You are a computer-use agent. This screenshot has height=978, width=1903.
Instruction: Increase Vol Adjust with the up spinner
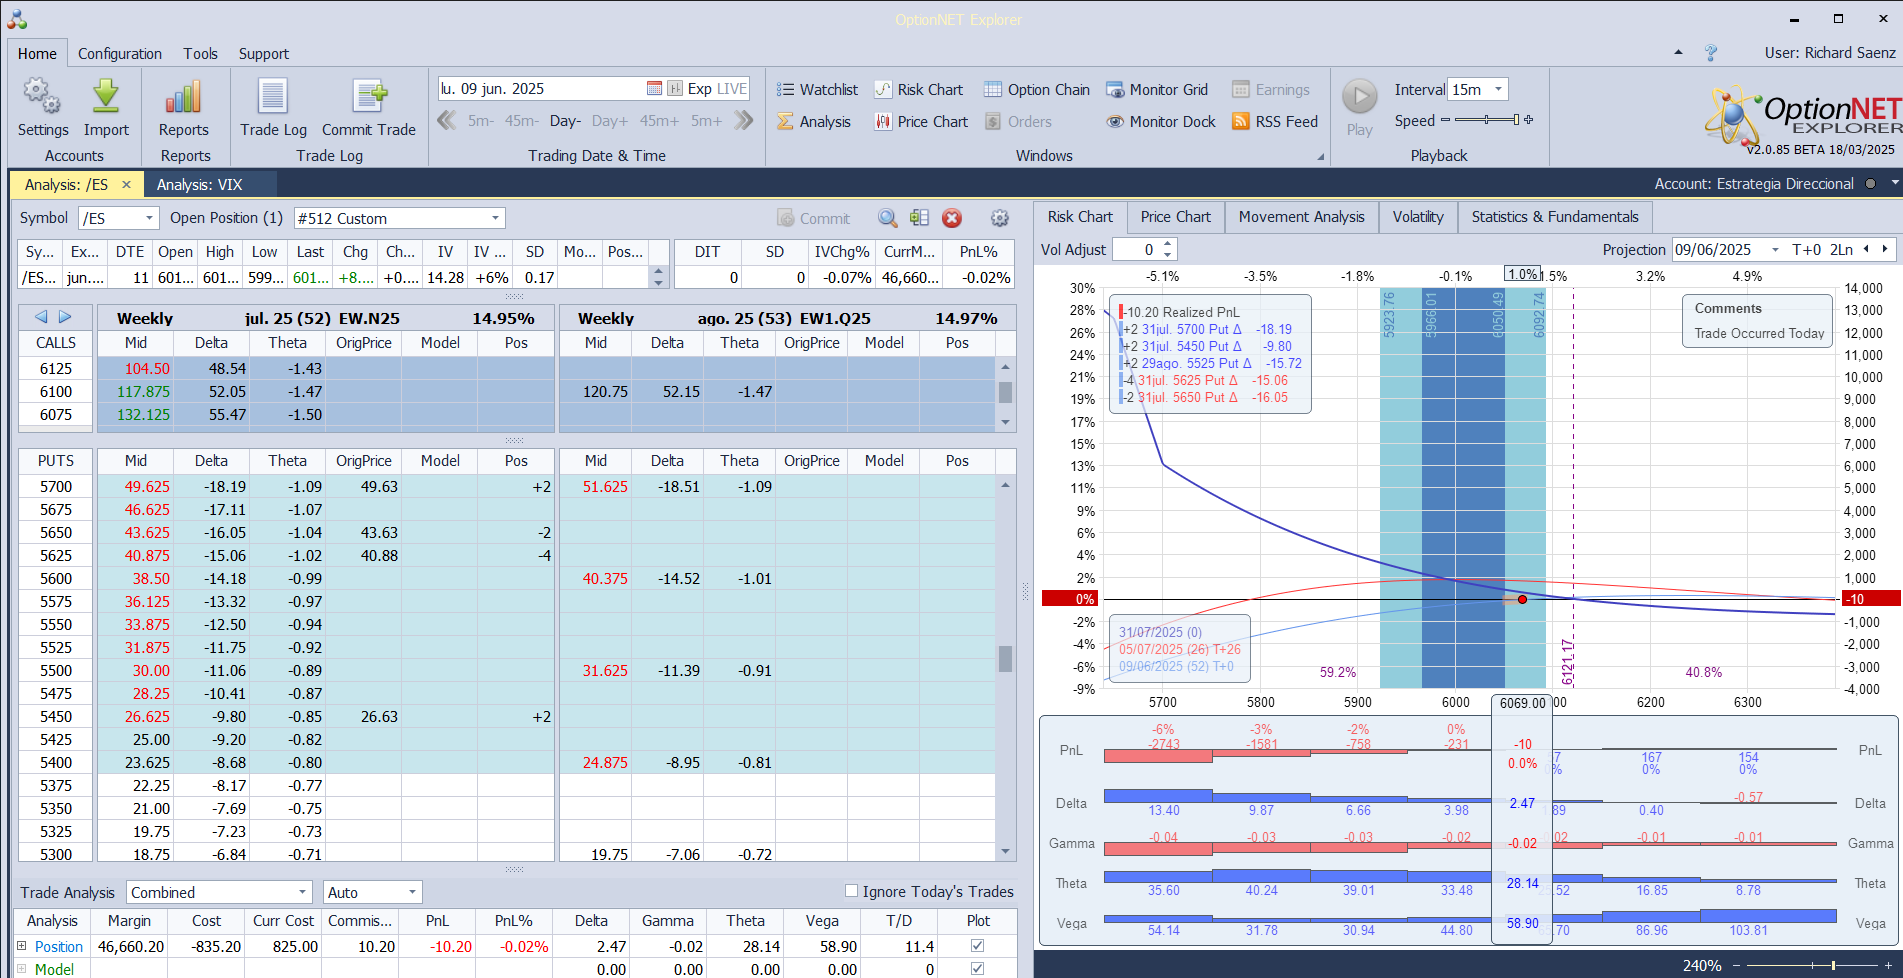pos(1168,244)
